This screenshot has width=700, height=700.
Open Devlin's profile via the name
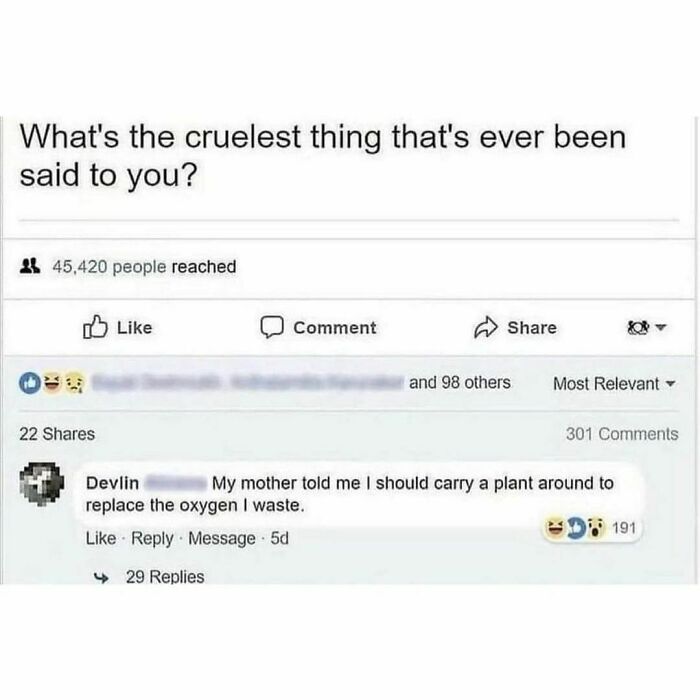tap(112, 484)
